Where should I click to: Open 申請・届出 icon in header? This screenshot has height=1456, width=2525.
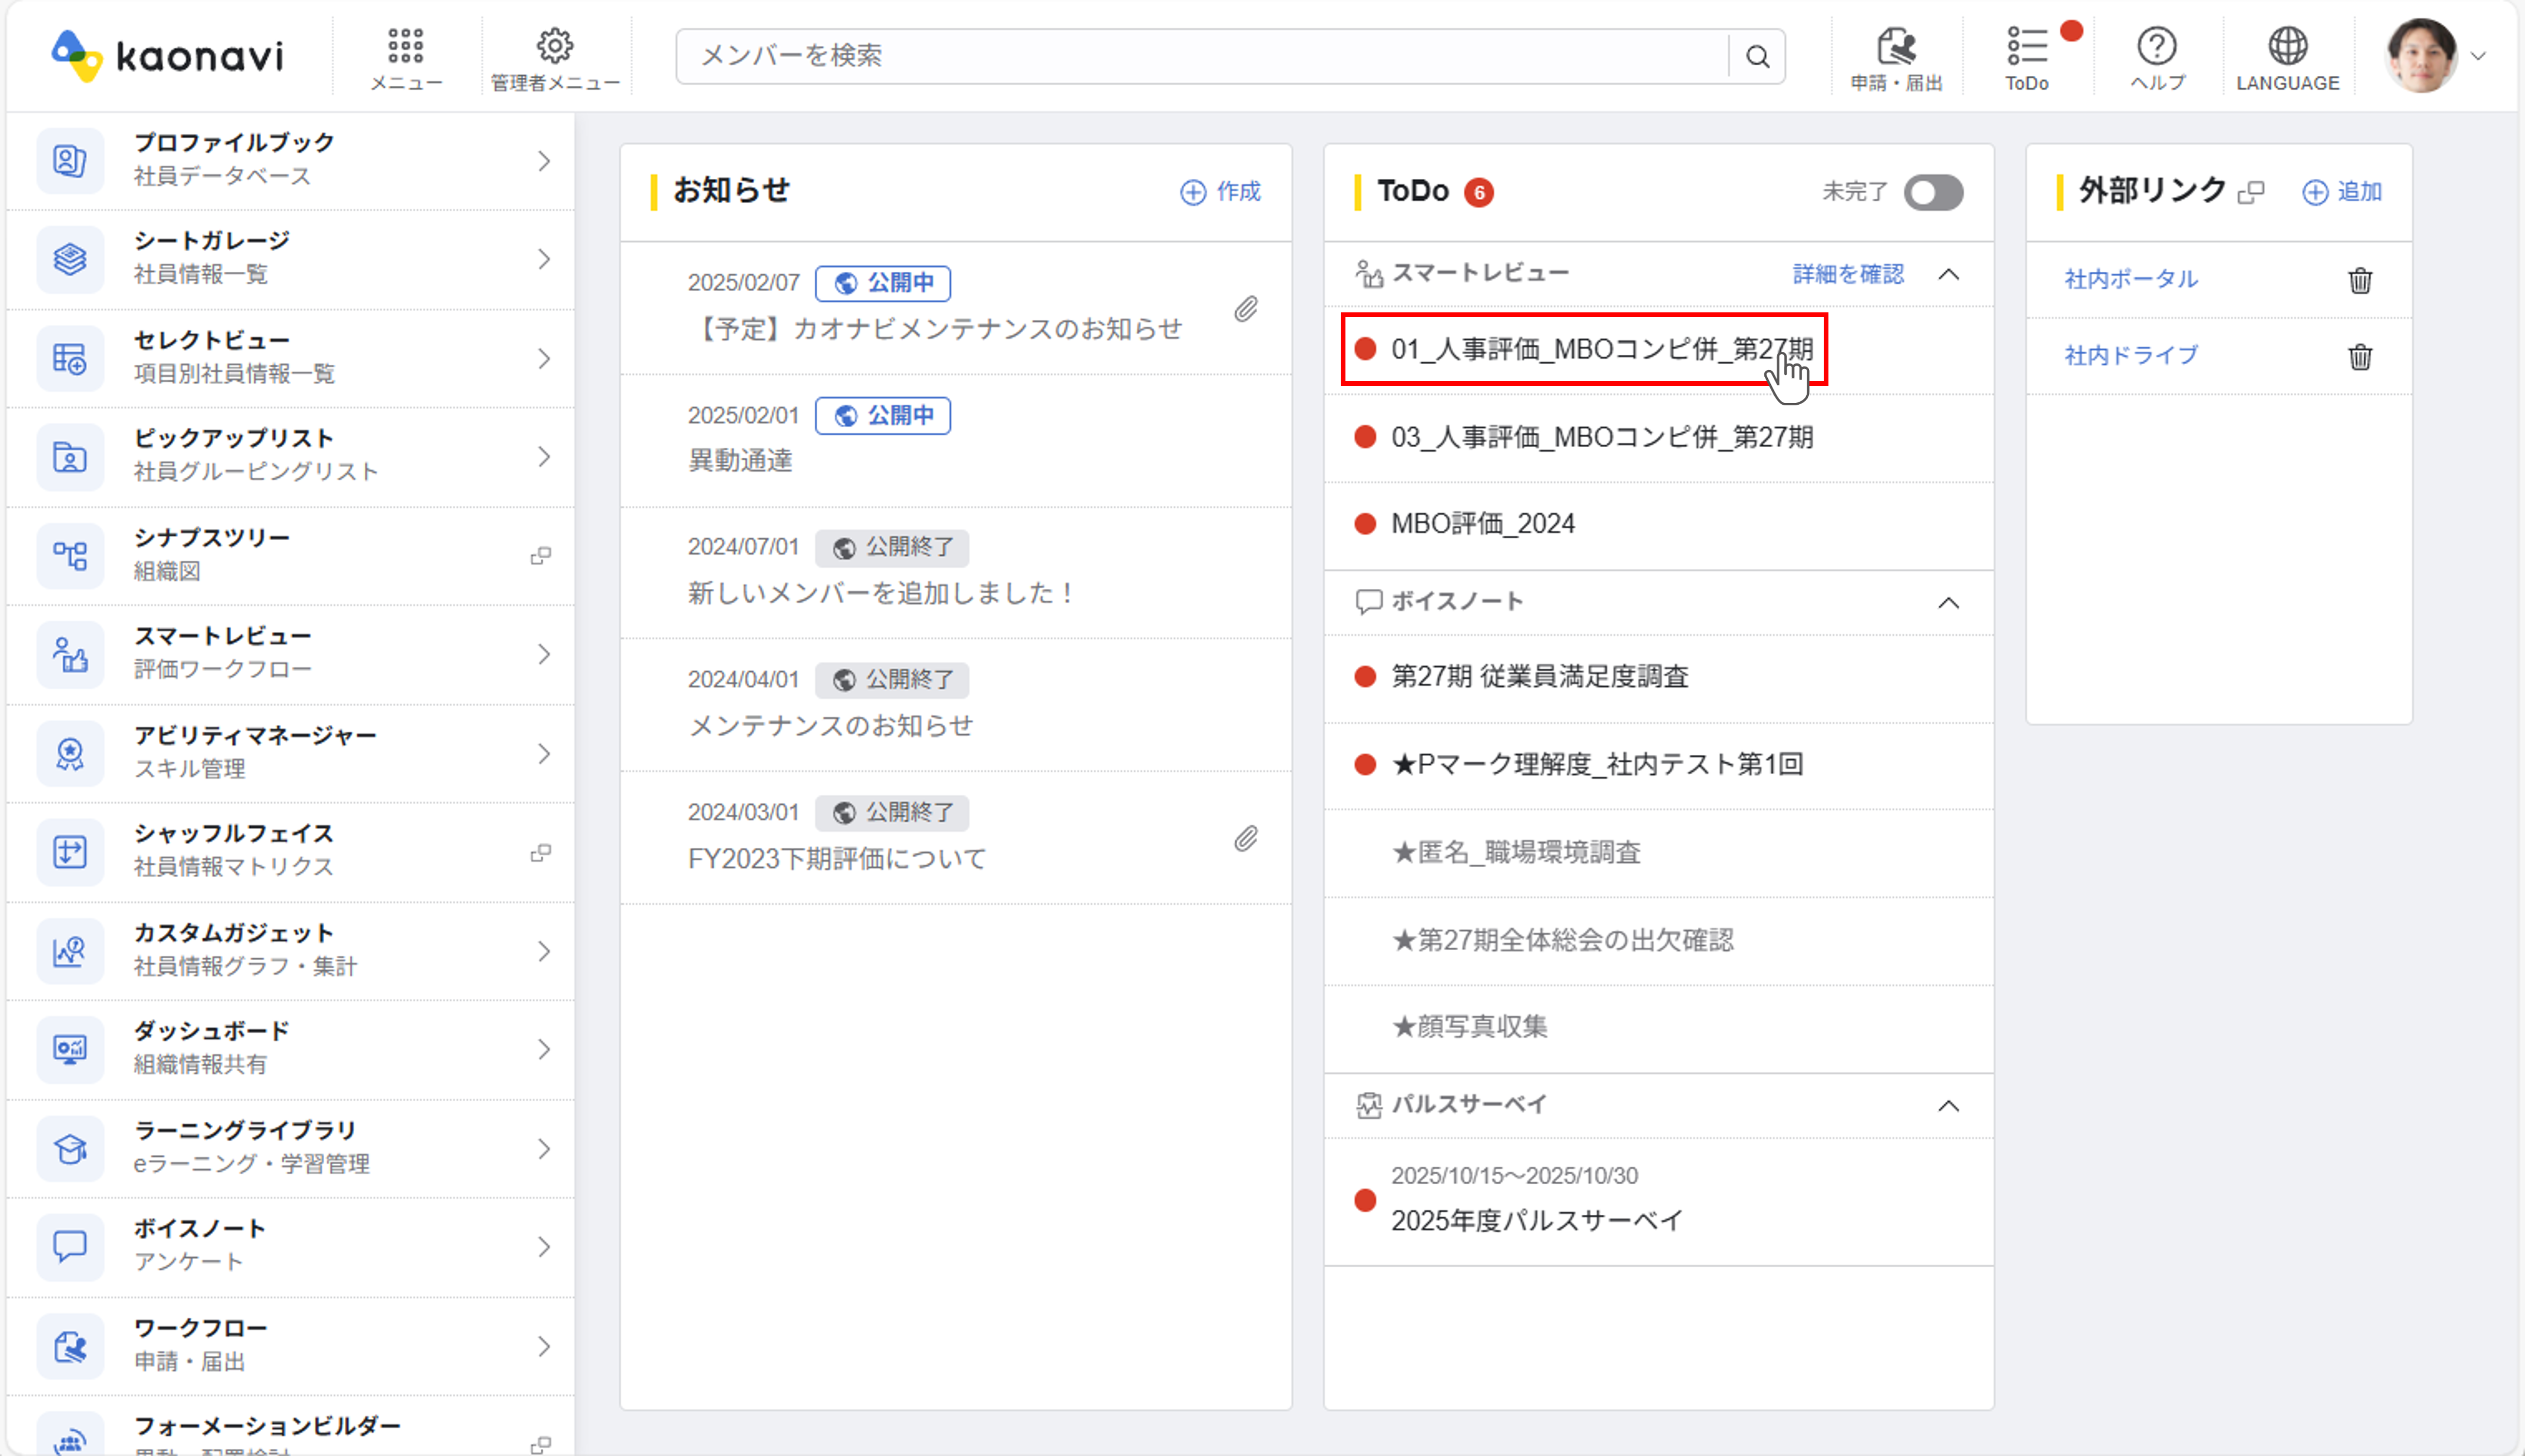pos(1895,47)
